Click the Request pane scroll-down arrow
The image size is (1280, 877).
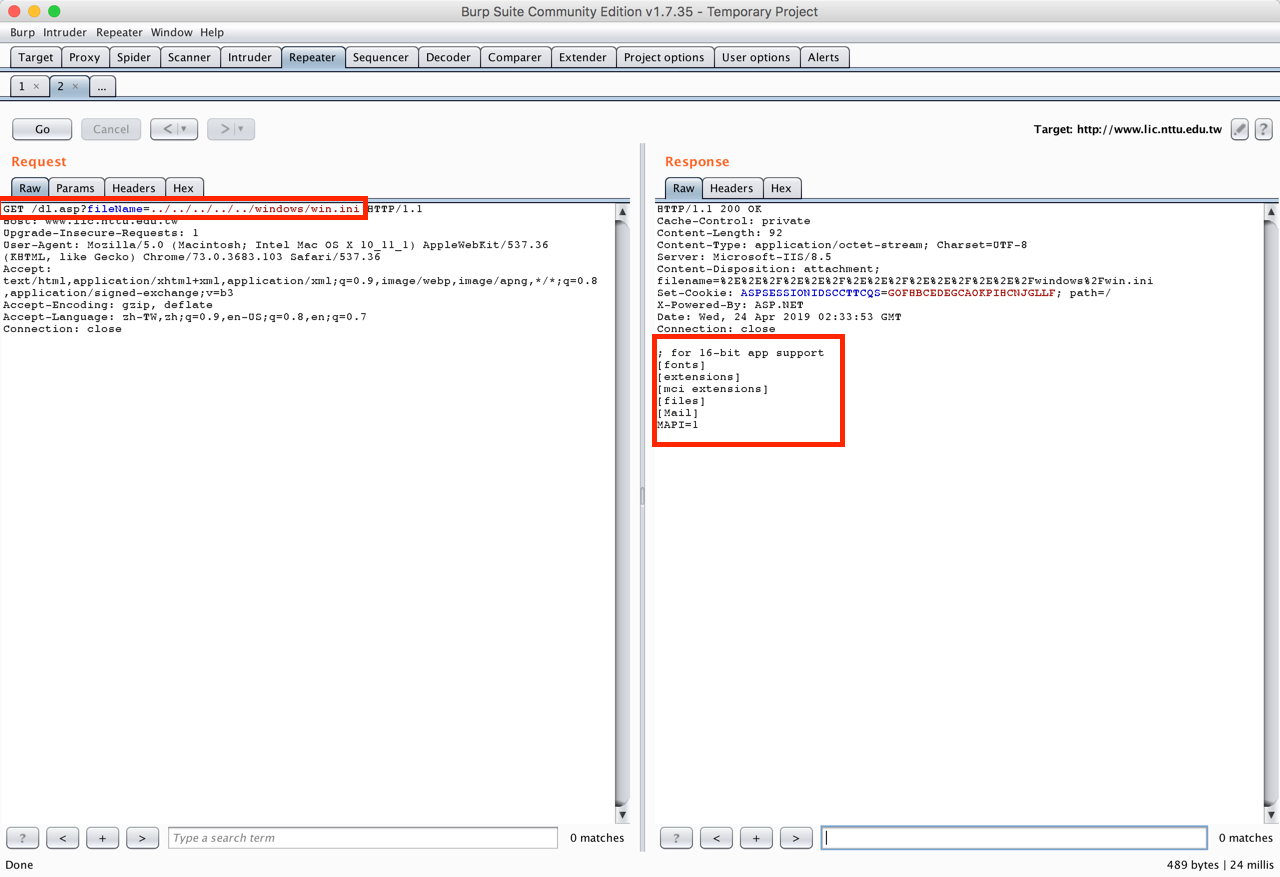point(623,815)
